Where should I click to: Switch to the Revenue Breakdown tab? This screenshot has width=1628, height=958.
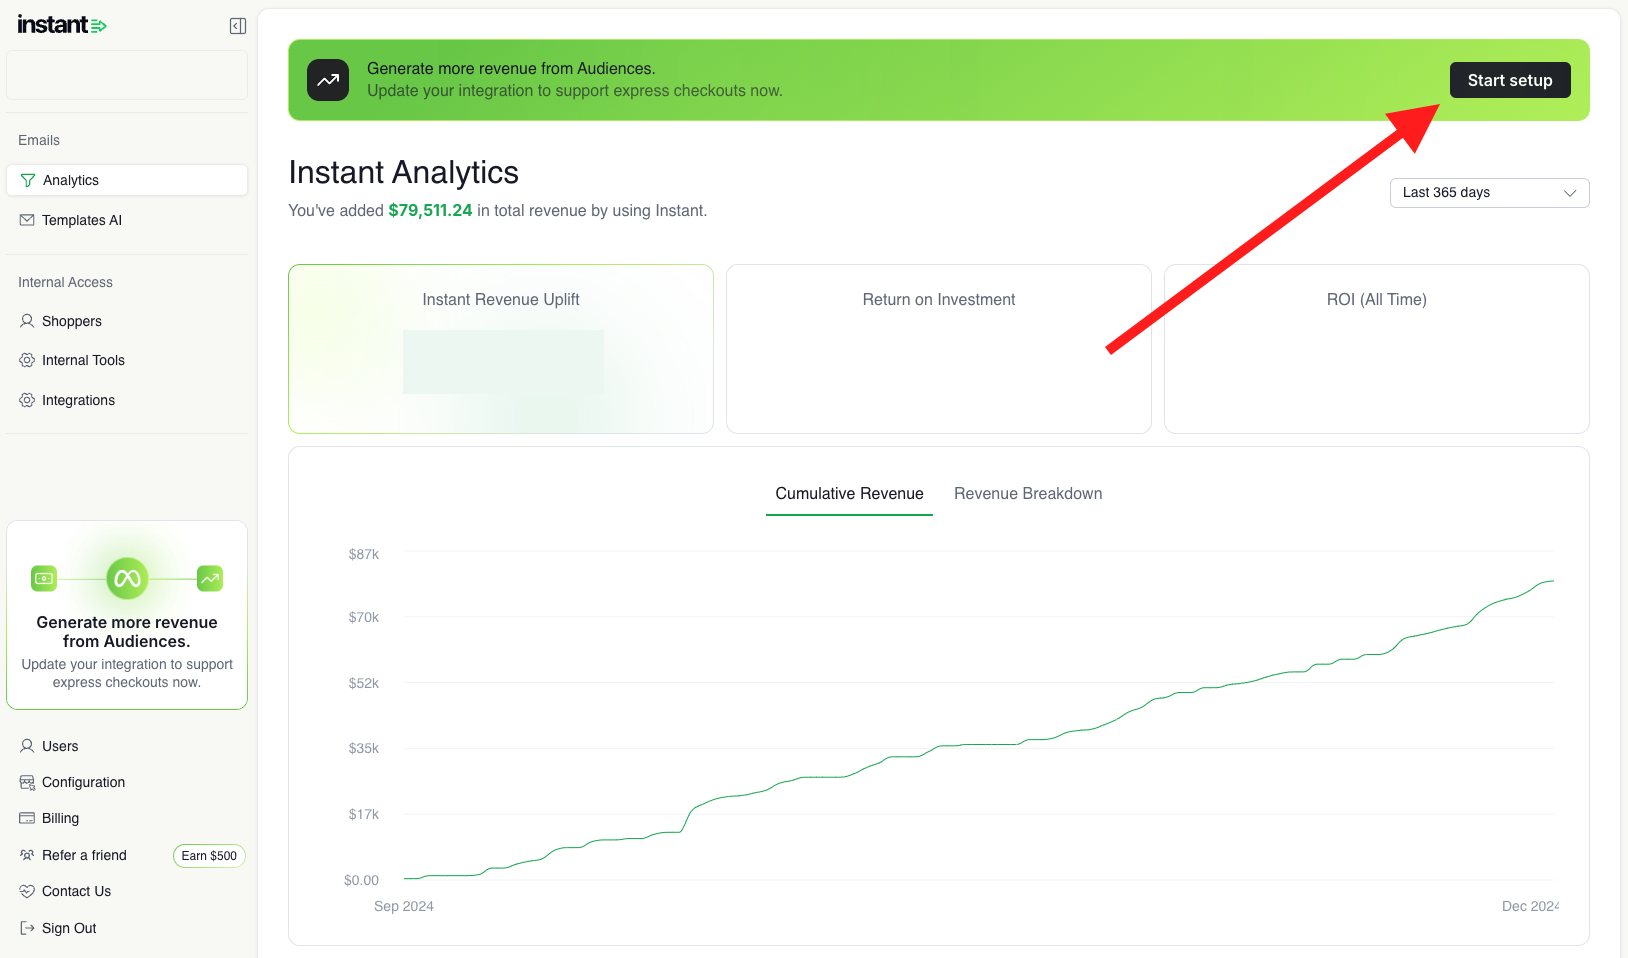[x=1028, y=494]
